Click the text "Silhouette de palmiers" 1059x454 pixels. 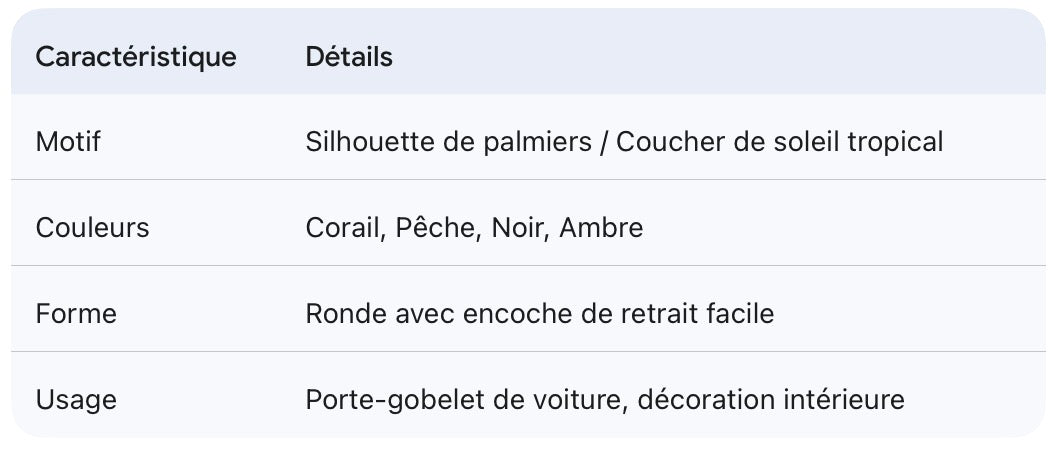[x=449, y=142]
